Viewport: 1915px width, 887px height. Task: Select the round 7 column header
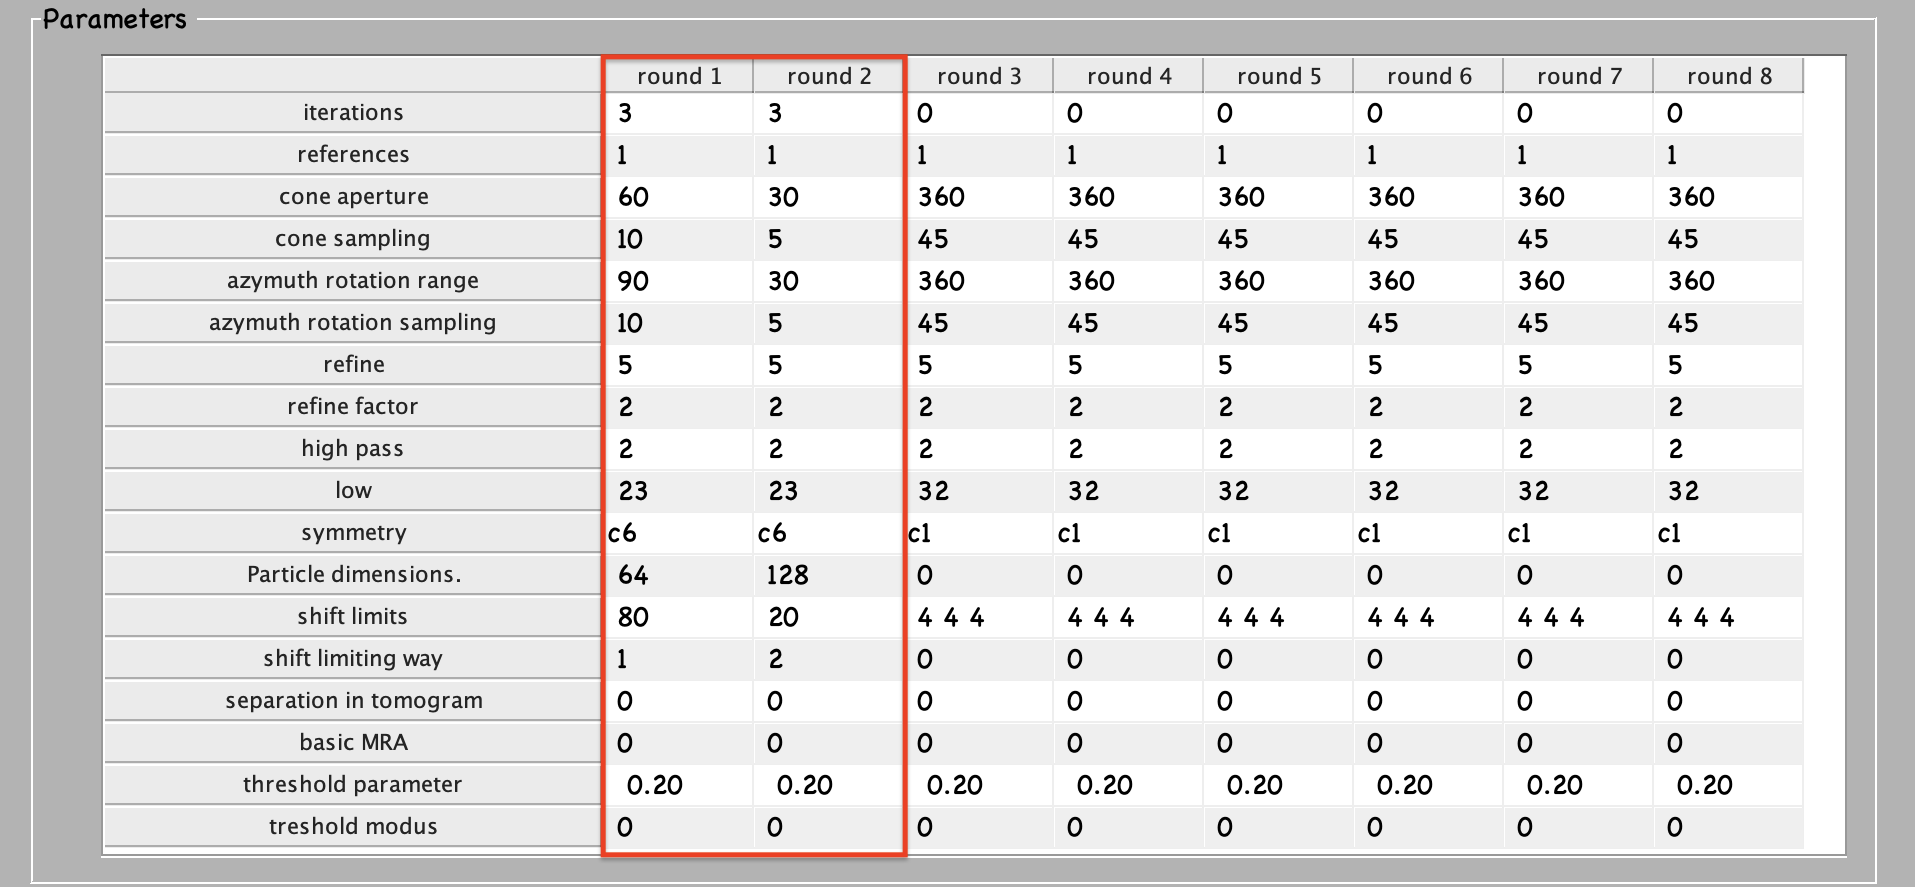click(1579, 76)
